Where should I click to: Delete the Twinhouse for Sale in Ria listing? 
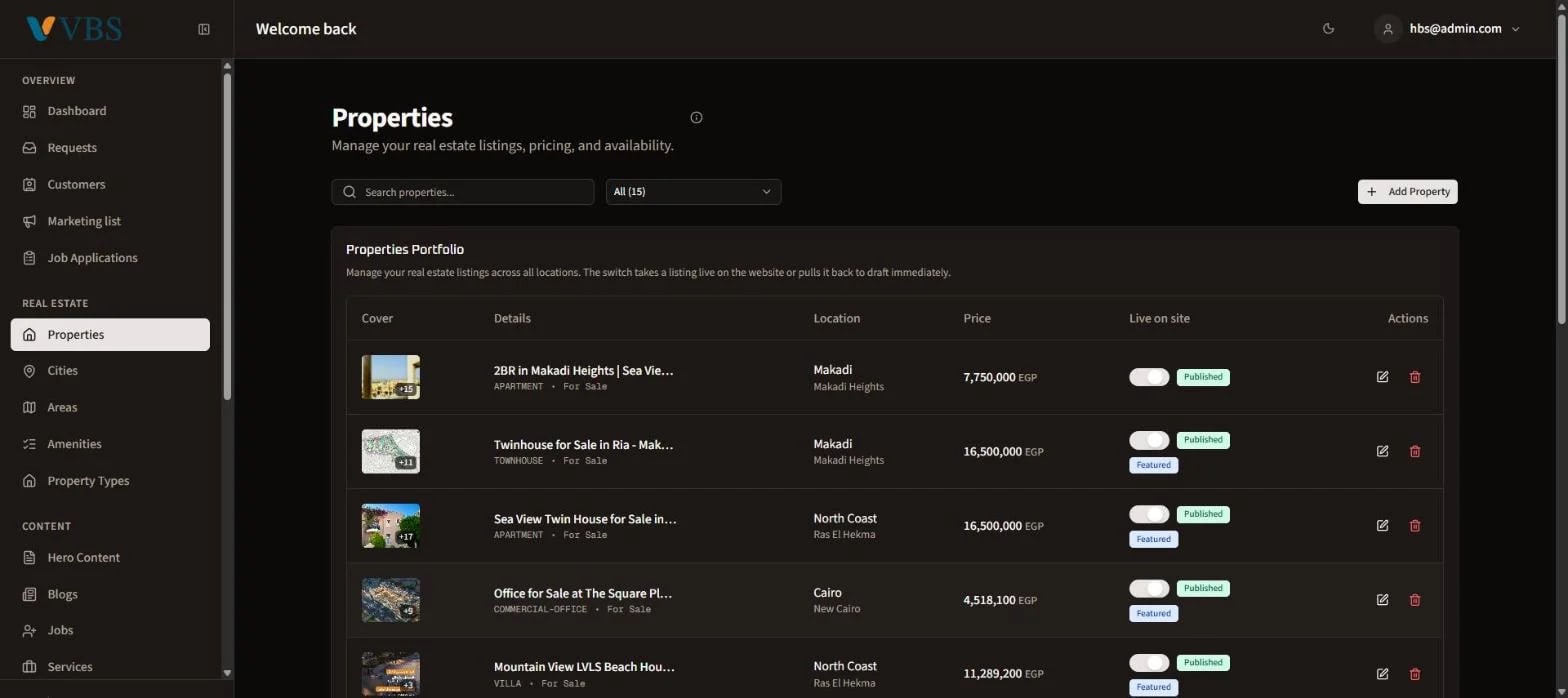1415,451
